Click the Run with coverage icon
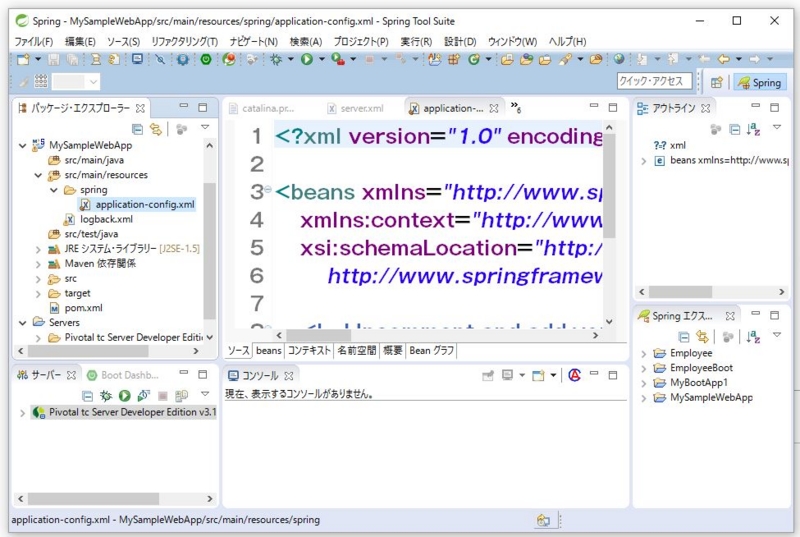 point(338,60)
